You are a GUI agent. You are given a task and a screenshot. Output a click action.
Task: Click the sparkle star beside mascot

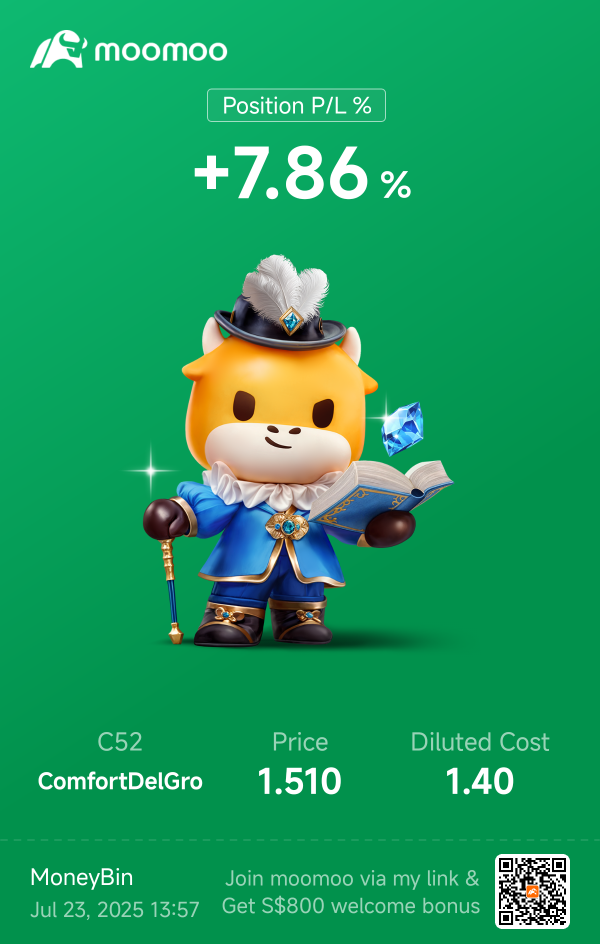[151, 470]
